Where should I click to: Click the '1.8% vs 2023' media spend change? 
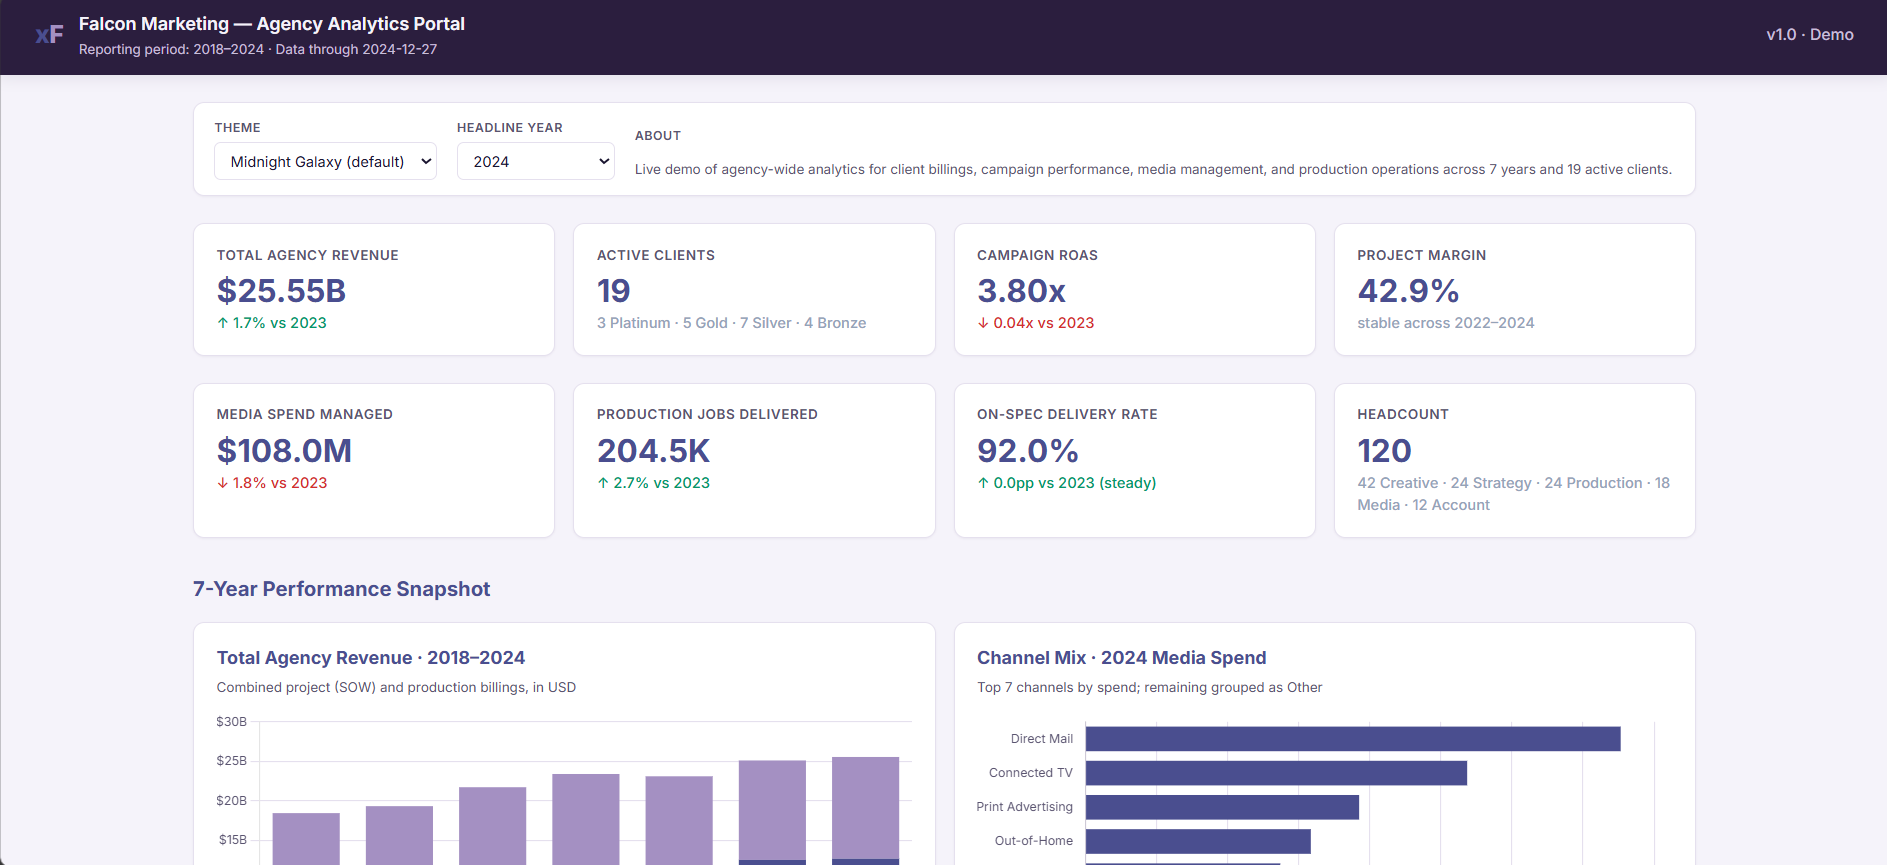click(272, 483)
